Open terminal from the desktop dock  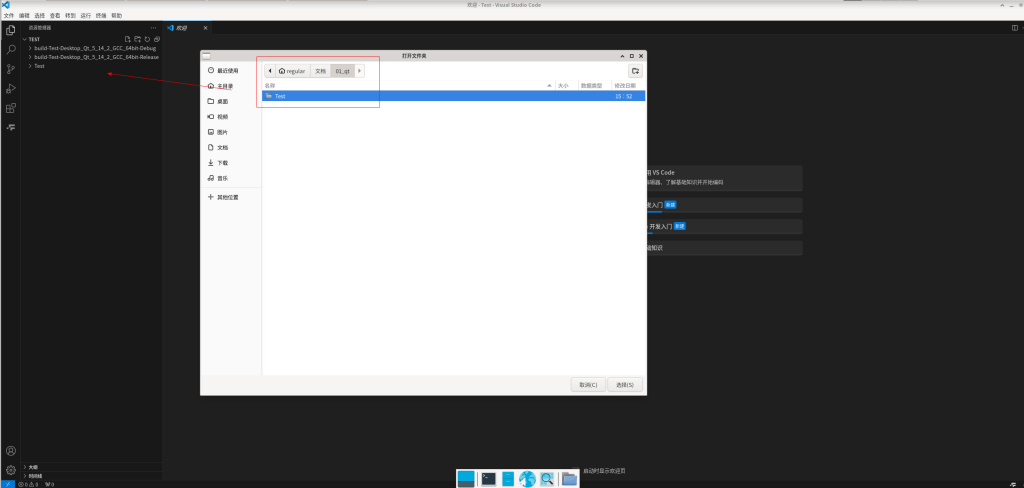pyautogui.click(x=489, y=479)
